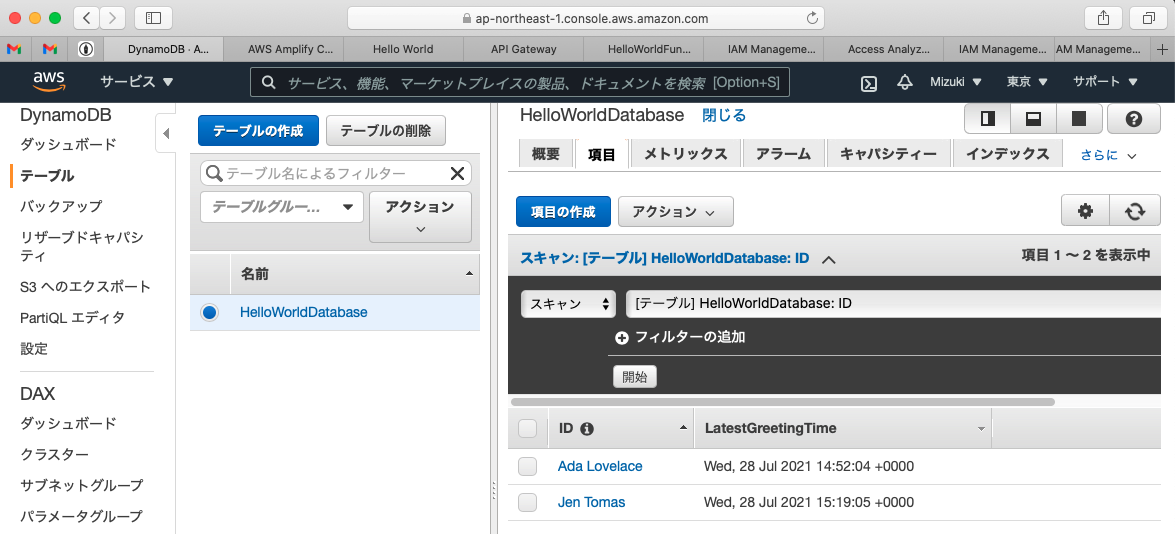Image resolution: width=1175 pixels, height=534 pixels.
Task: Open the キャパシティー tab
Action: tap(889, 154)
